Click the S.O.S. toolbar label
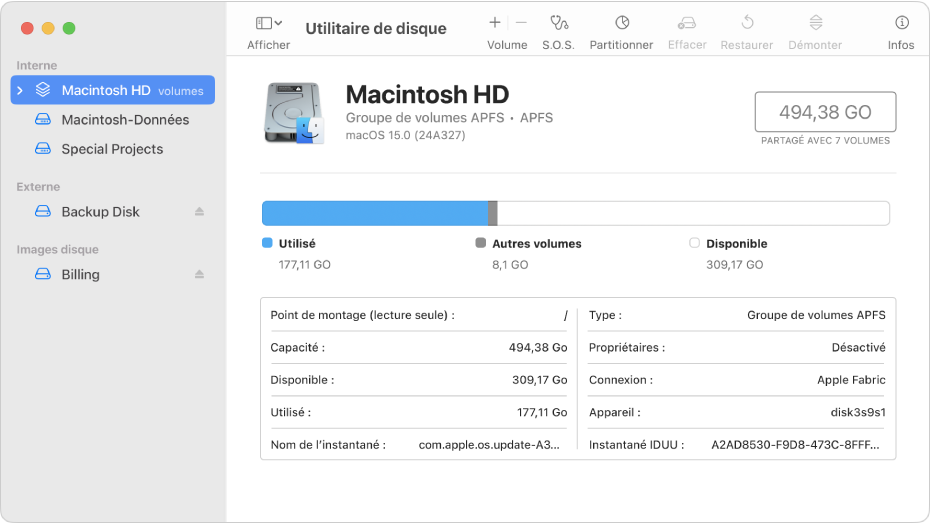Screen dimensions: 931x524 [558, 45]
